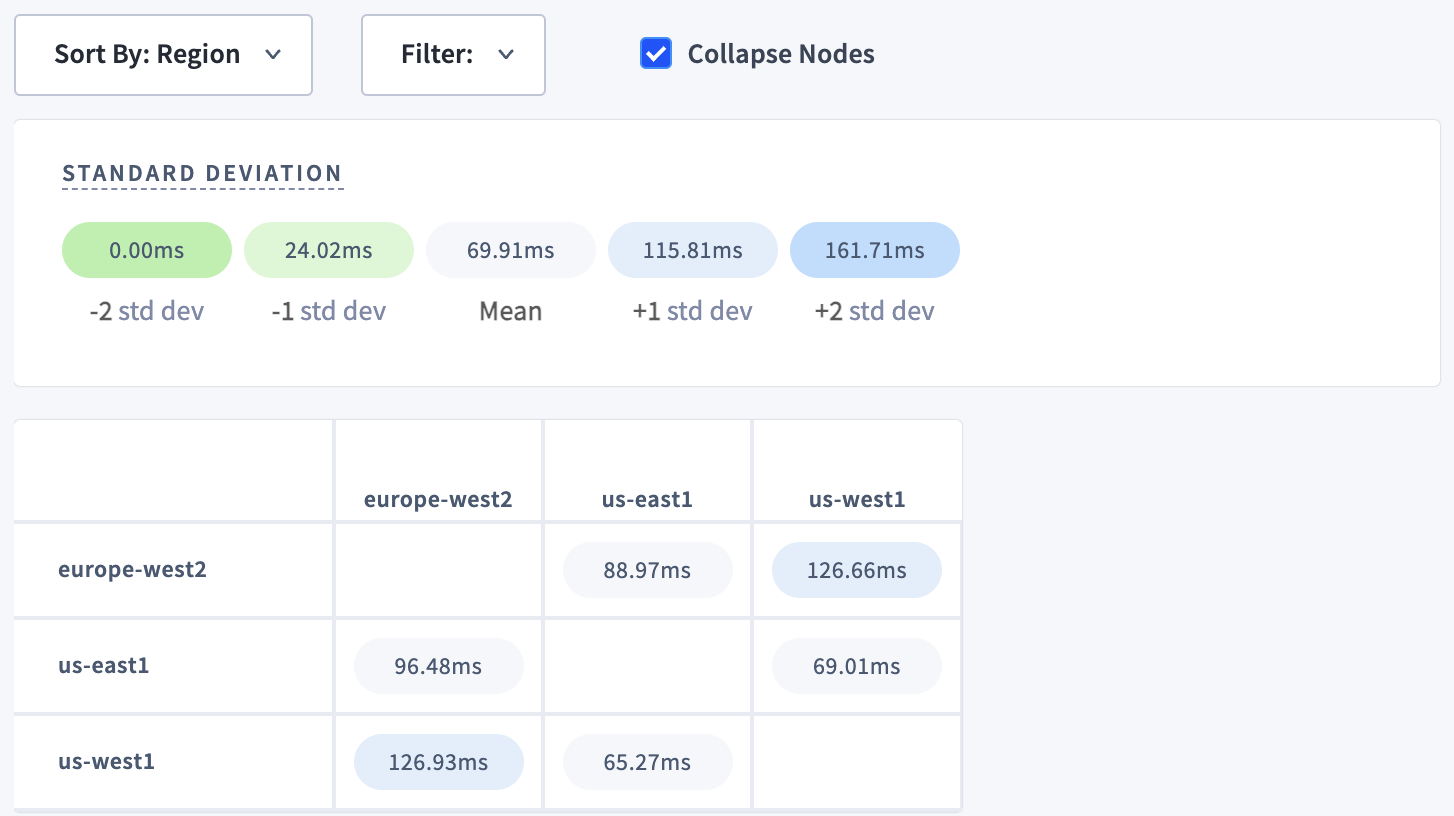Select the europe-west2 column header
The height and width of the screenshot is (816, 1454).
click(438, 499)
